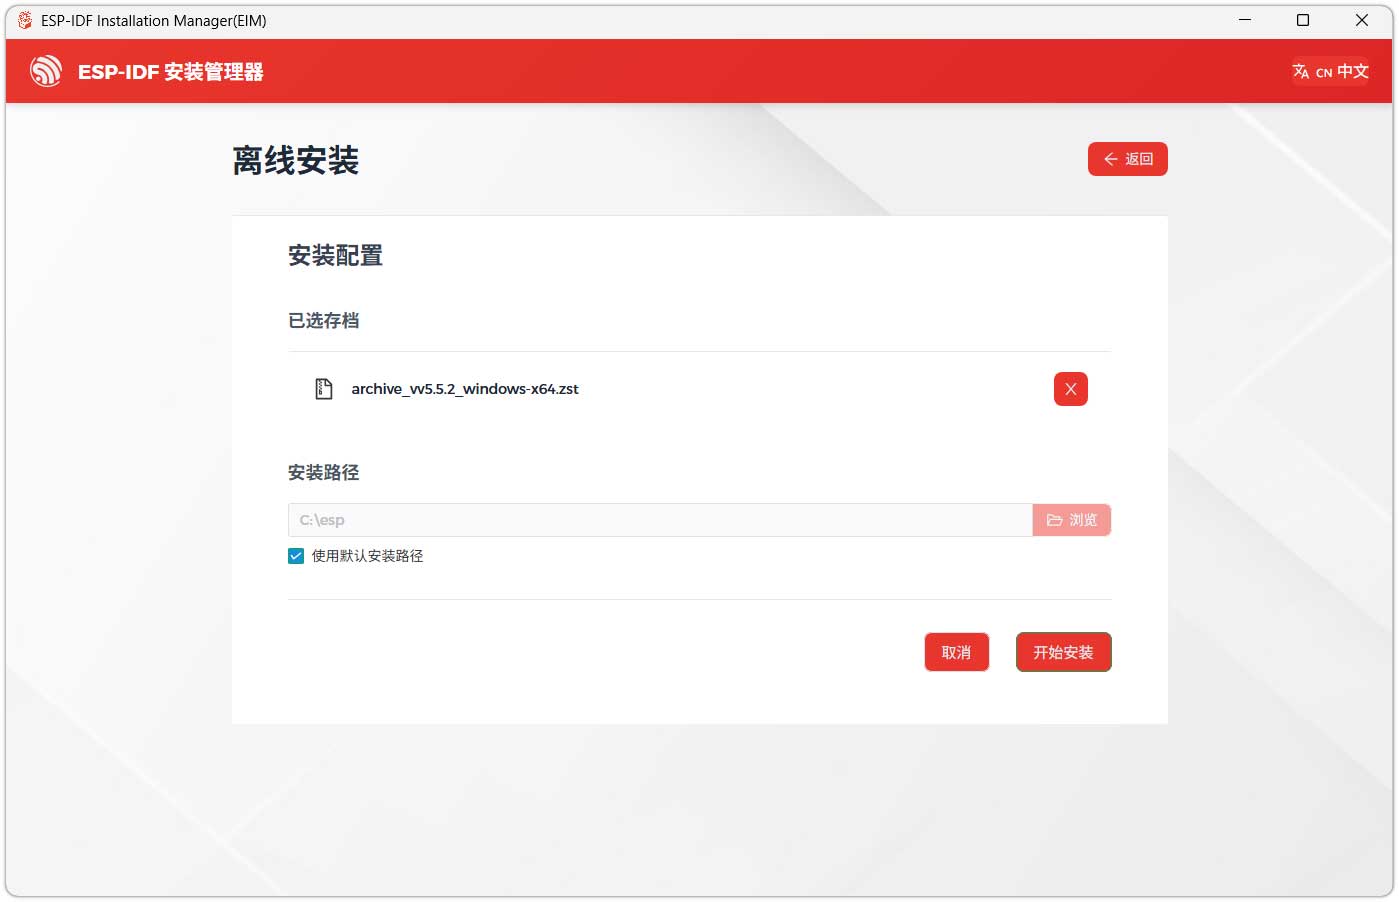This screenshot has width=1399, height=902.
Task: Maximize the Installation Manager window
Action: point(1303,20)
